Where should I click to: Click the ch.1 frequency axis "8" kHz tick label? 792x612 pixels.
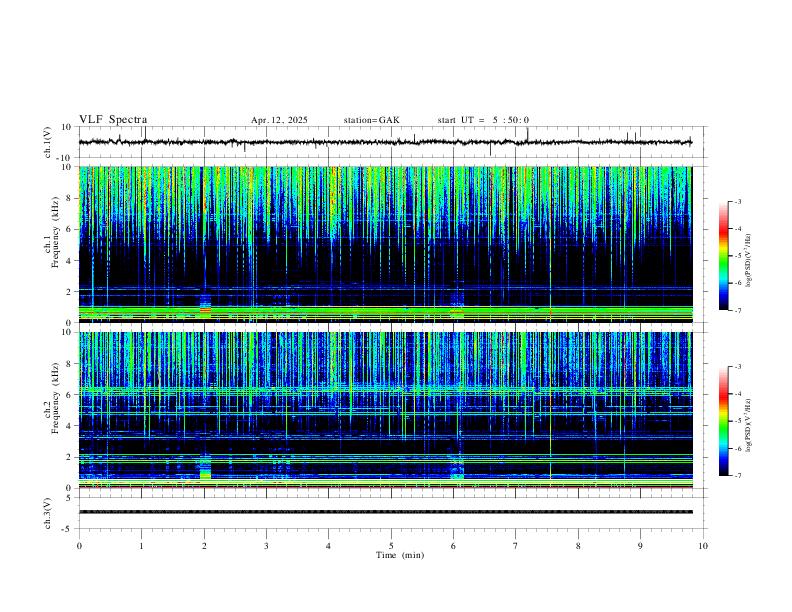[69, 198]
